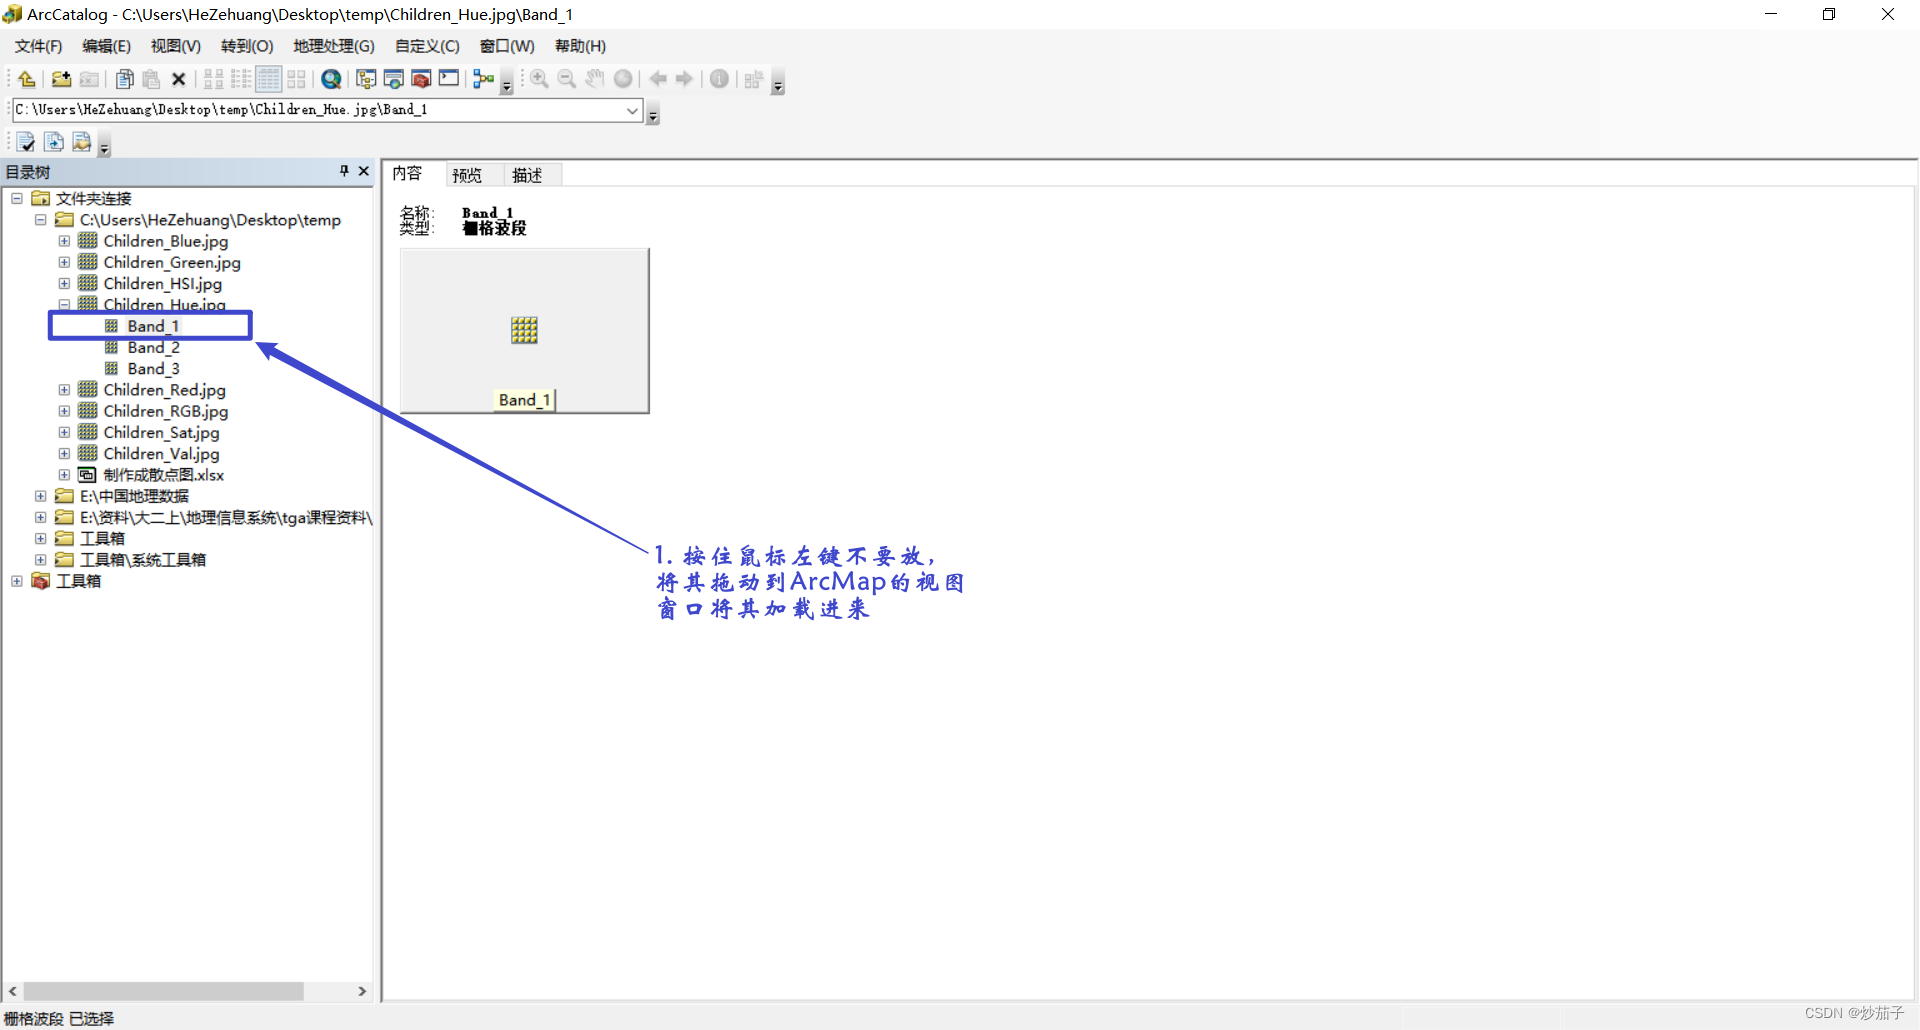Image resolution: width=1920 pixels, height=1030 pixels.
Task: Toggle auto-hide pin on 目录树 panel
Action: [344, 171]
